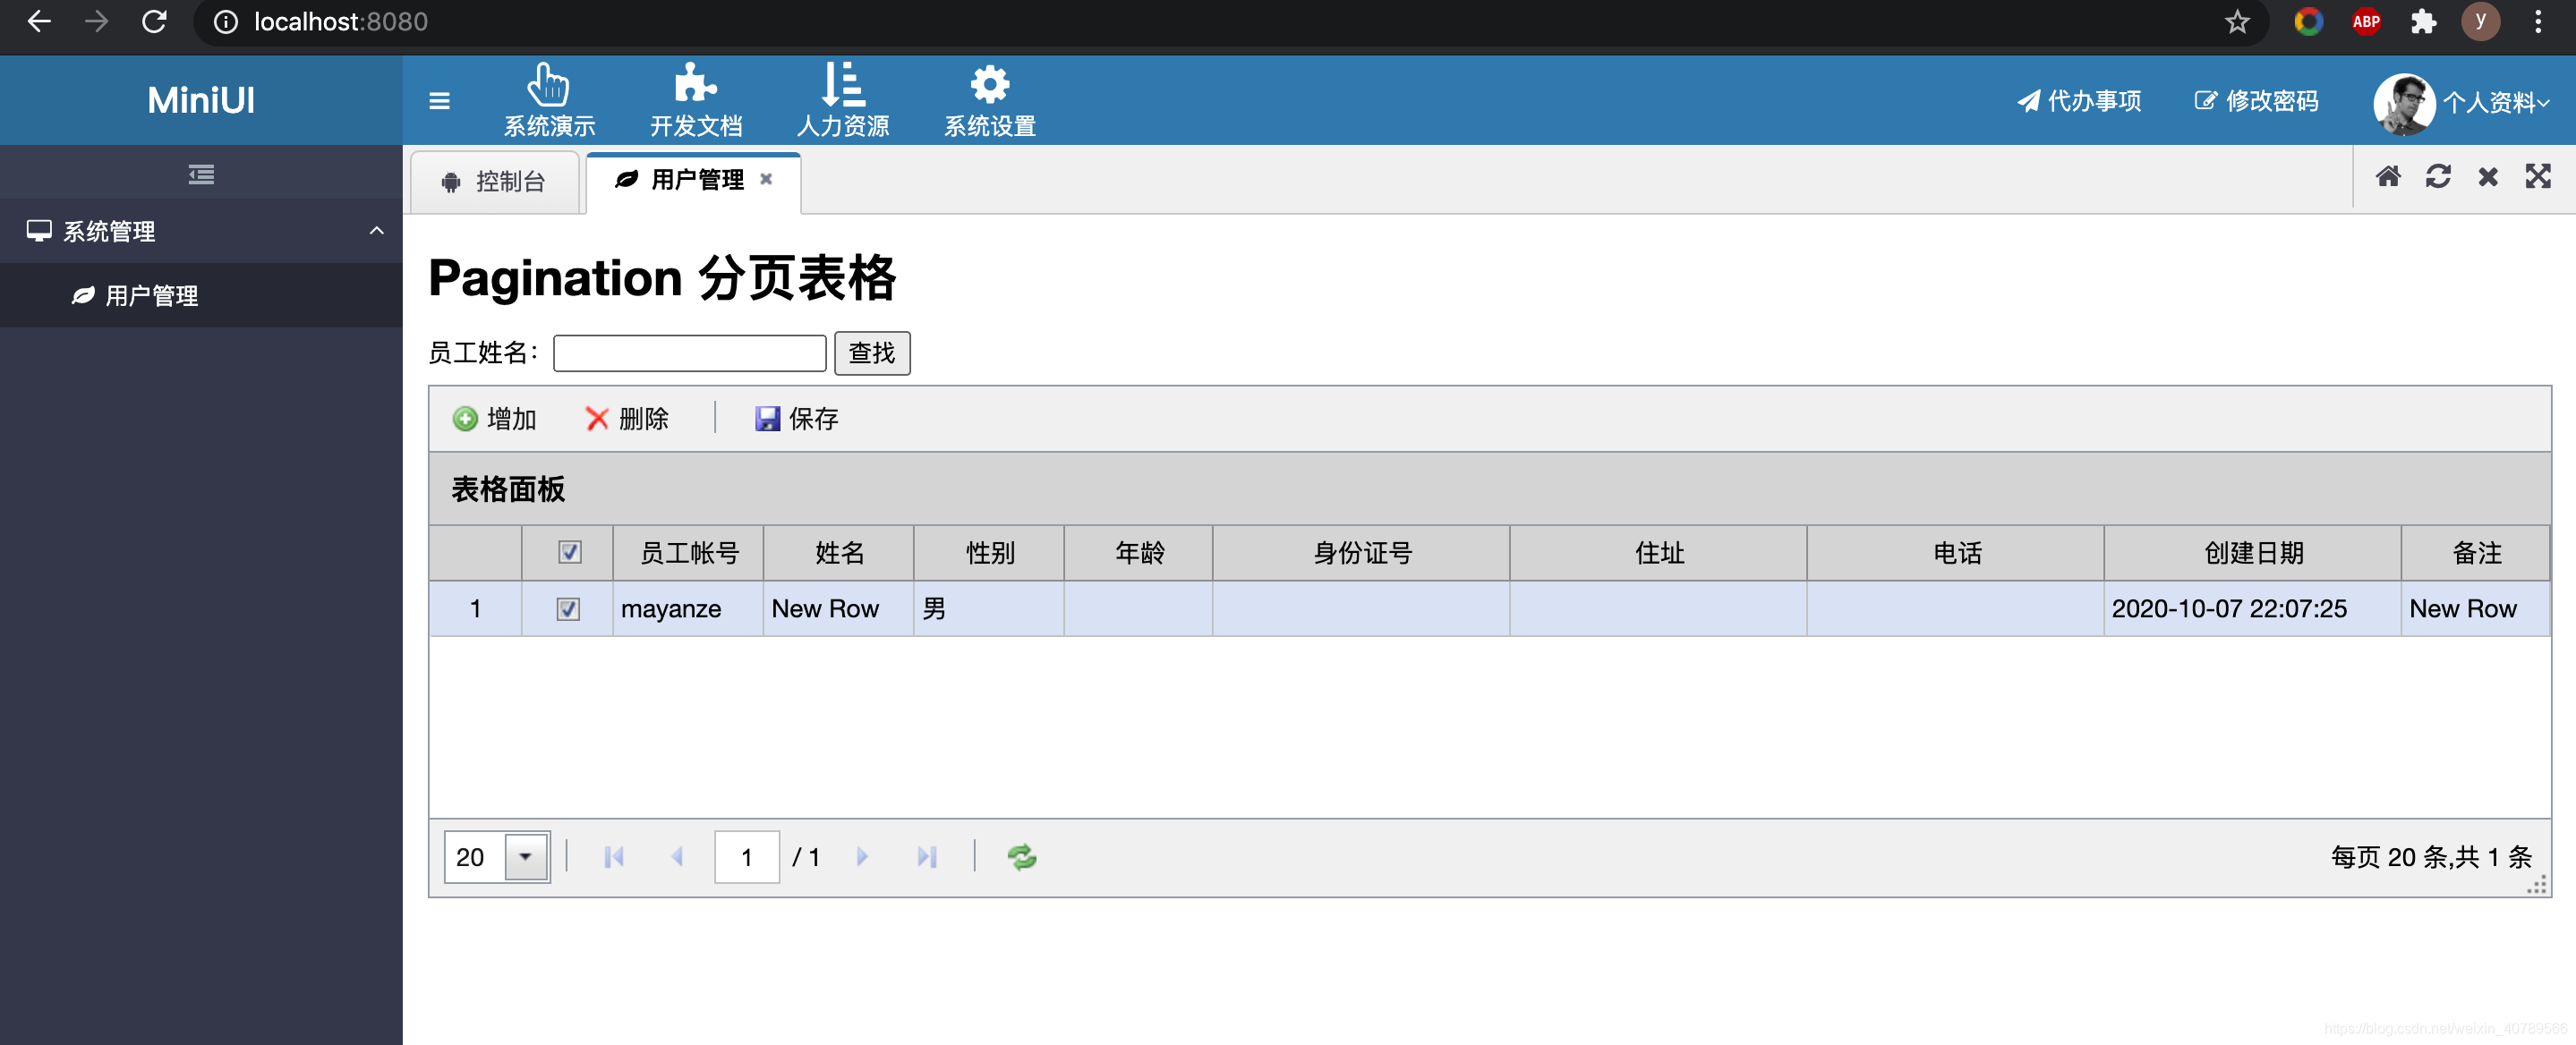
Task: Open the page size dropdown showing 20
Action: pyautogui.click(x=526, y=857)
